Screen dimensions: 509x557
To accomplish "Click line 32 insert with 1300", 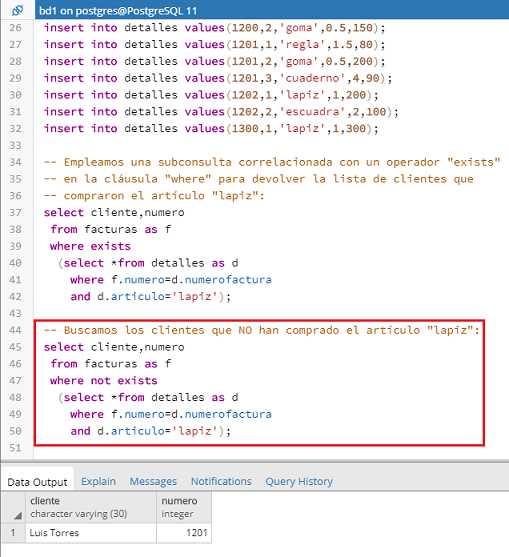I will pos(211,129).
